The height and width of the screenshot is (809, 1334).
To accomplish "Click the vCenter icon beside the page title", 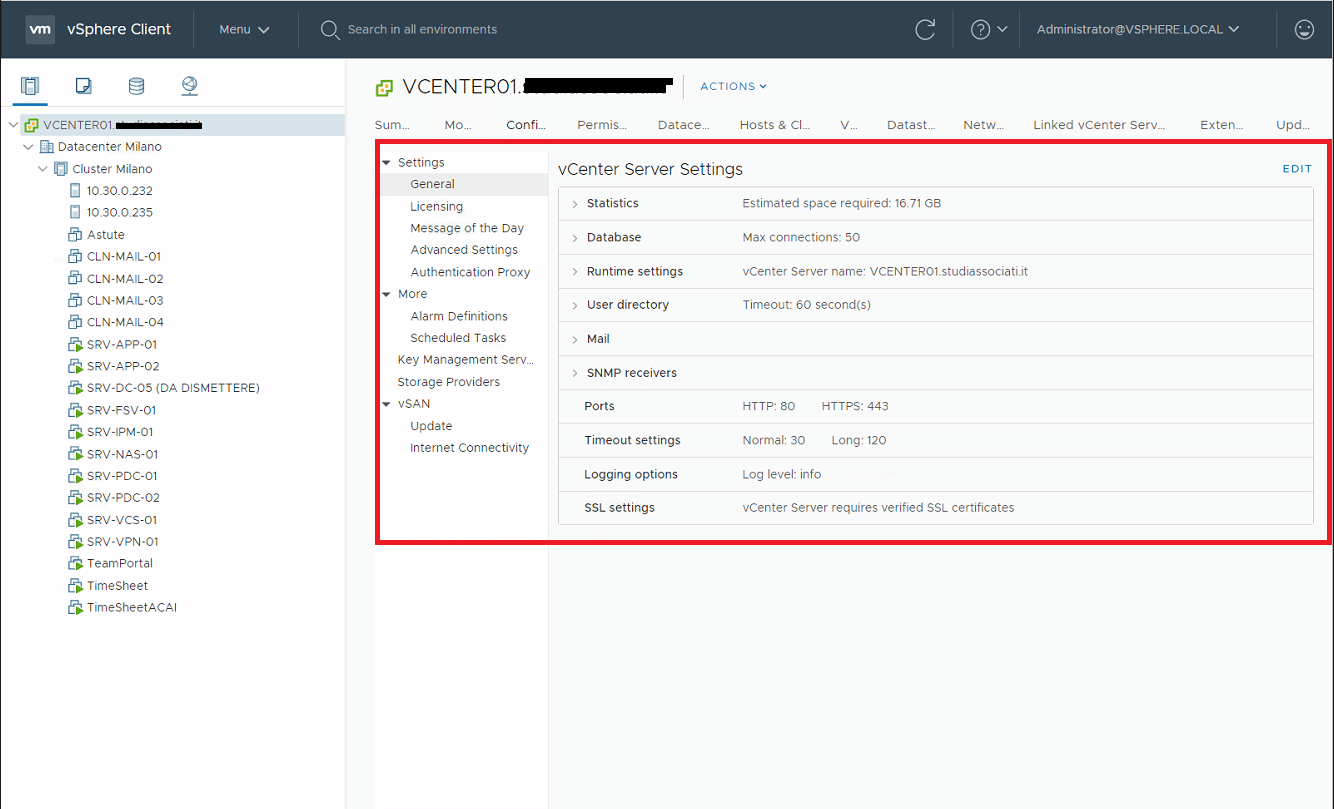I will (384, 88).
